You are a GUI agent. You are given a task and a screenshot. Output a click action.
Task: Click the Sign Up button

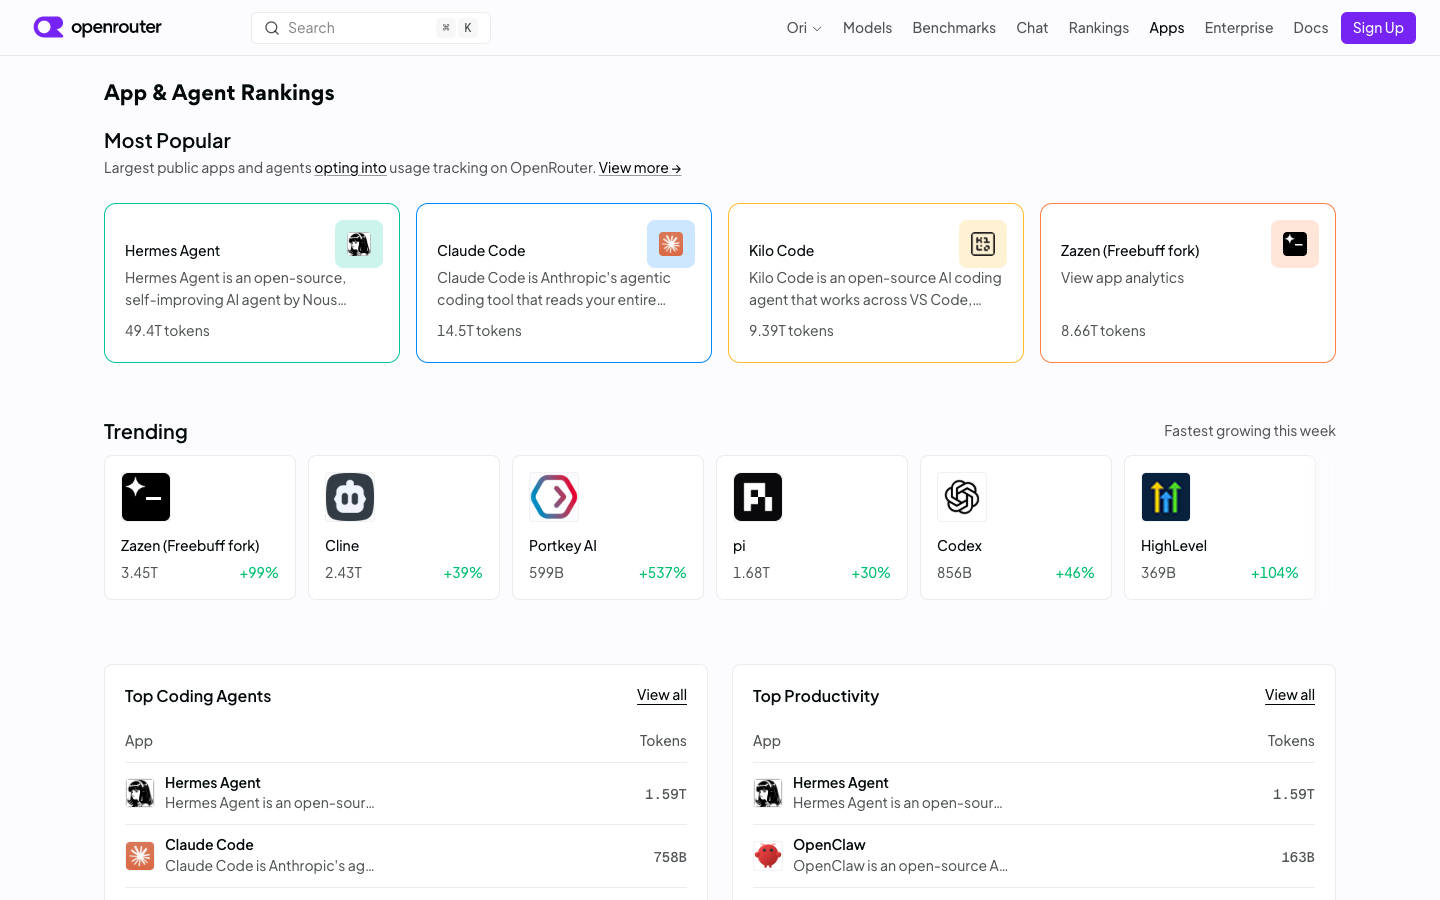tap(1378, 28)
